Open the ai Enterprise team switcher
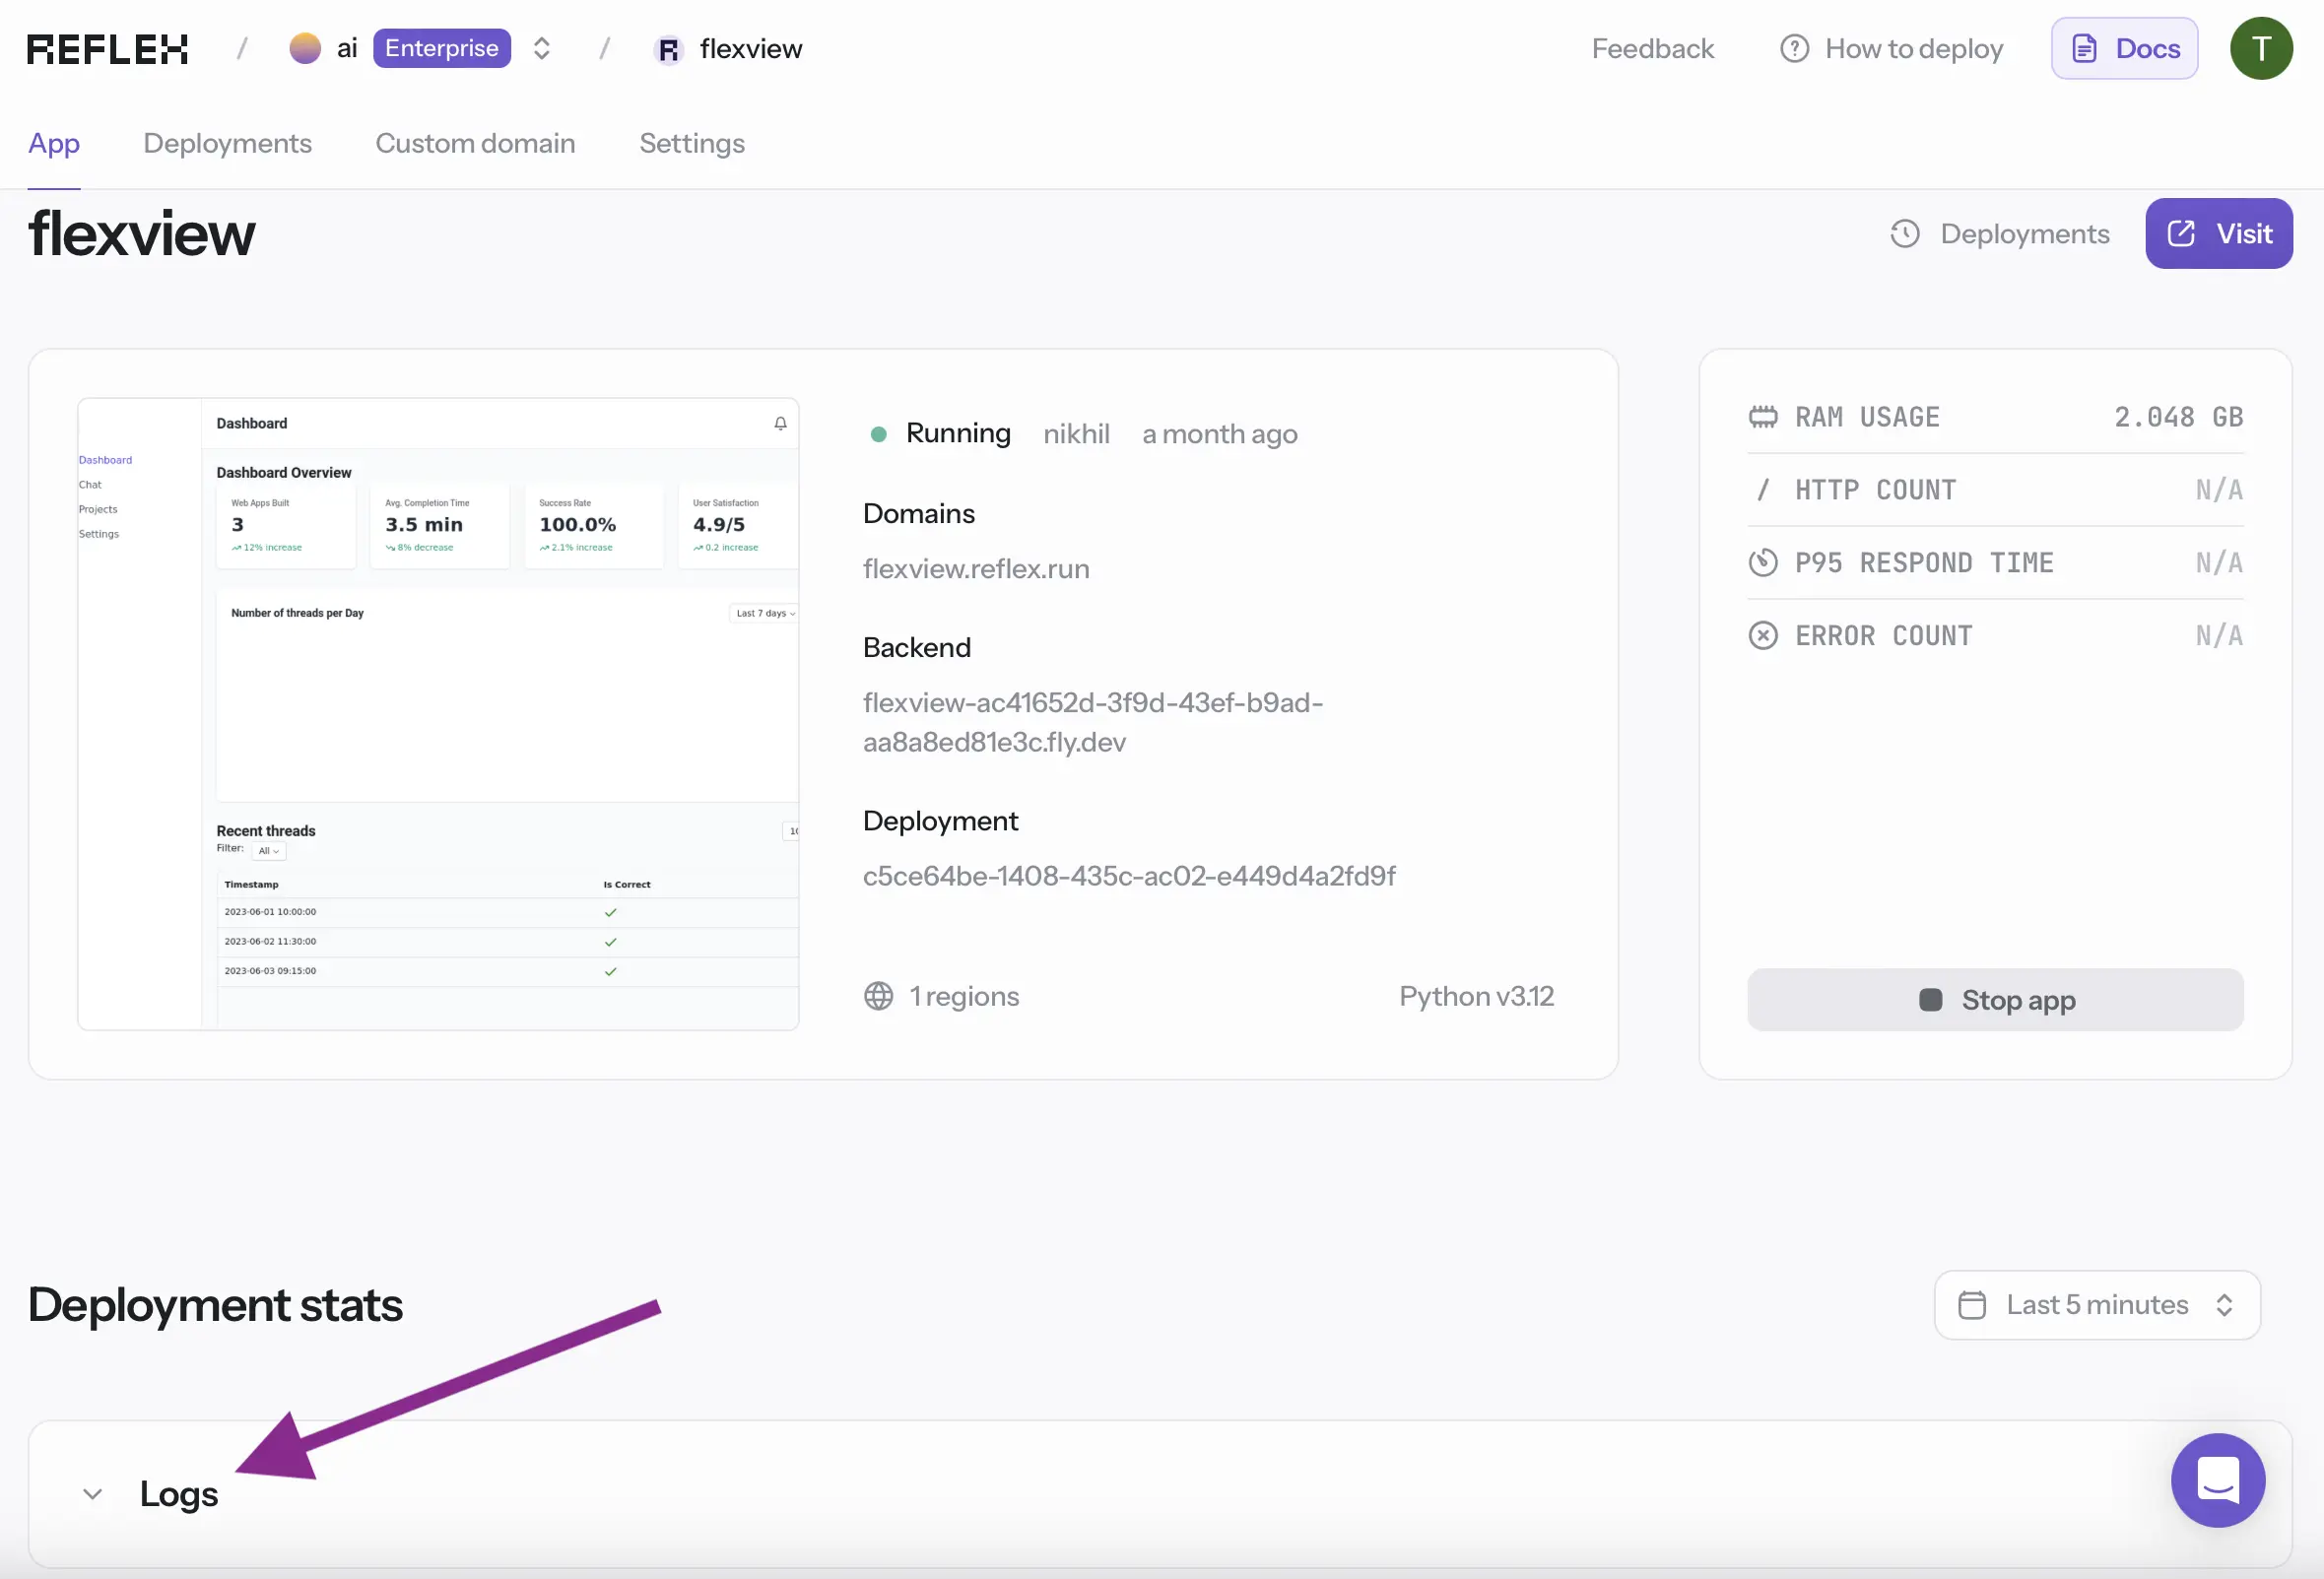2324x1579 pixels. pyautogui.click(x=541, y=48)
